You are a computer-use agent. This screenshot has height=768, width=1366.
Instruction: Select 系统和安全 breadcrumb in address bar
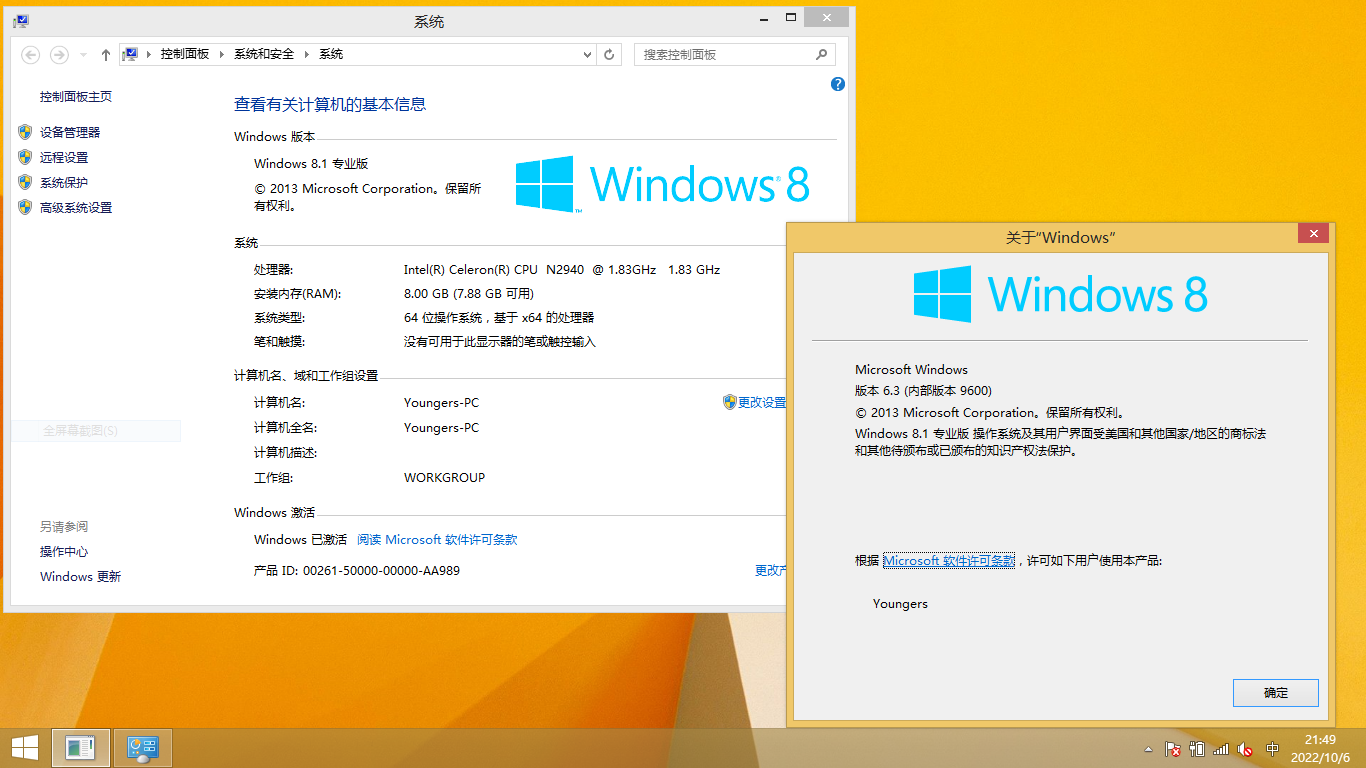pos(264,54)
